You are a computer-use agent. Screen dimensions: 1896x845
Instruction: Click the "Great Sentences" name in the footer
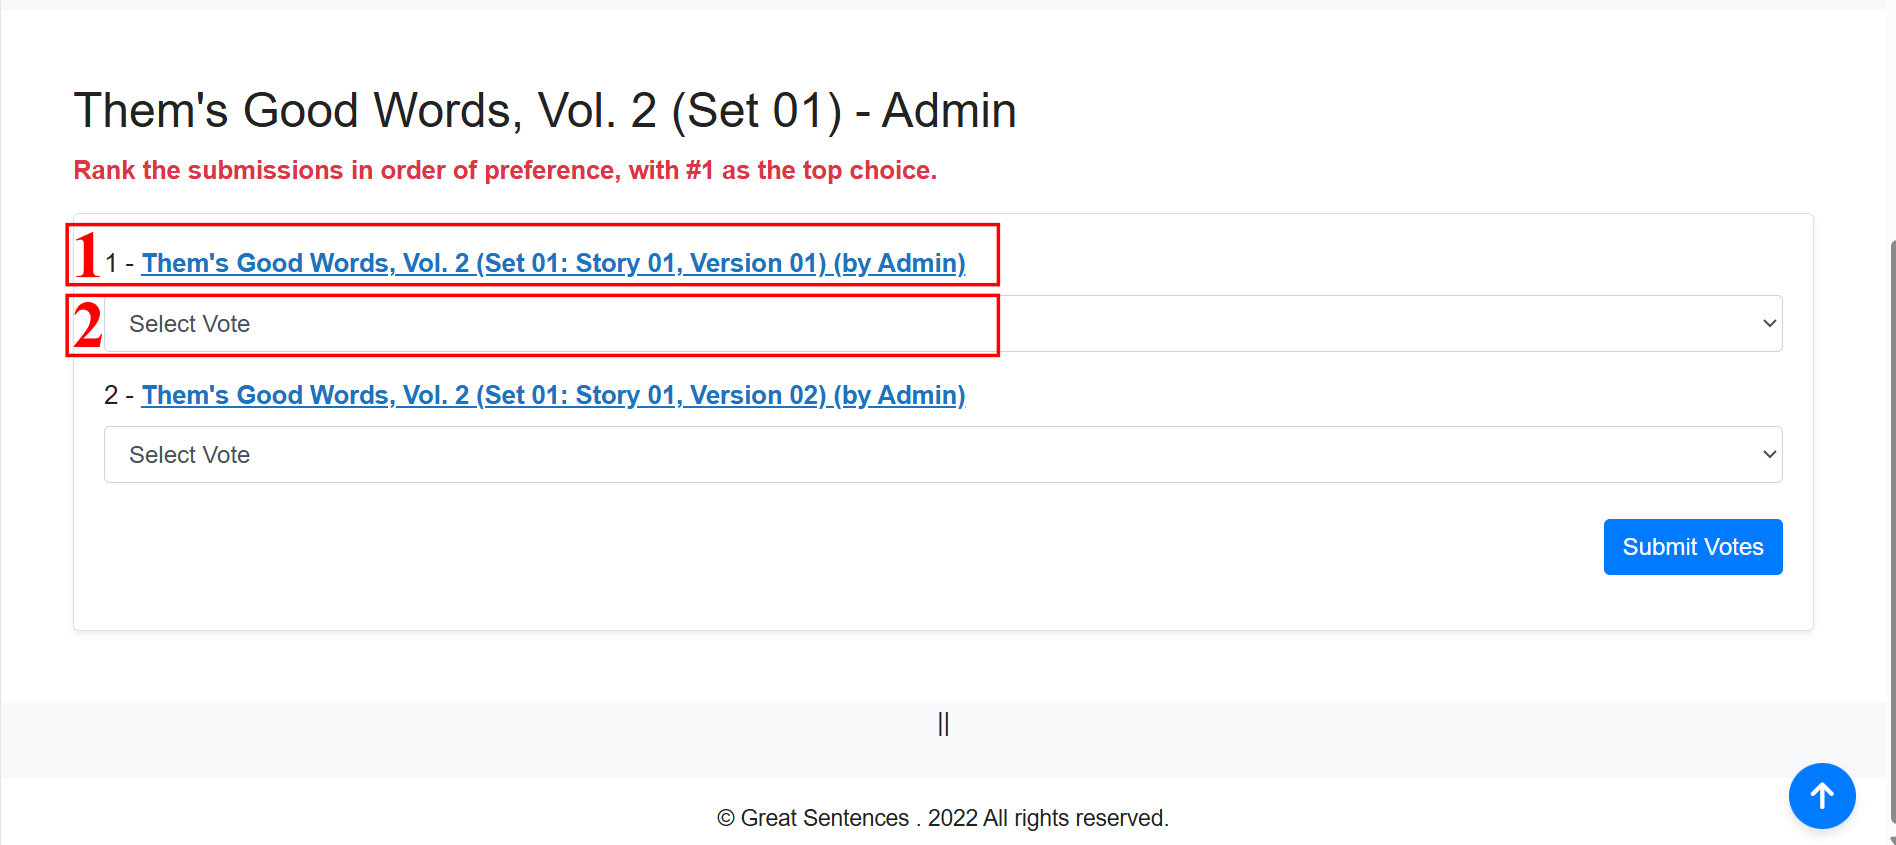pos(825,818)
